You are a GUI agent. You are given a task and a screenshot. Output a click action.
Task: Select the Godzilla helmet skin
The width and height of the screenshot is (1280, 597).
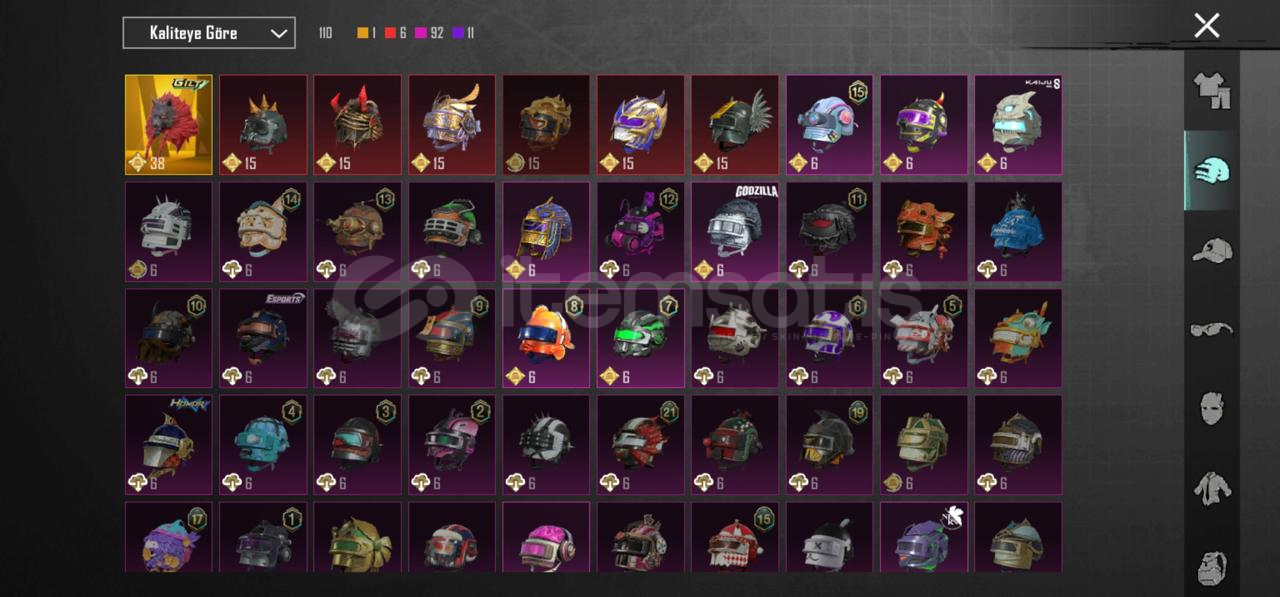pyautogui.click(x=735, y=231)
